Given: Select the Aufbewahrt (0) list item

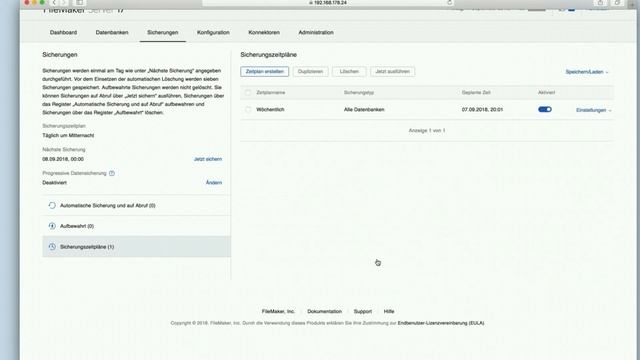Looking at the screenshot, I should 136,226.
